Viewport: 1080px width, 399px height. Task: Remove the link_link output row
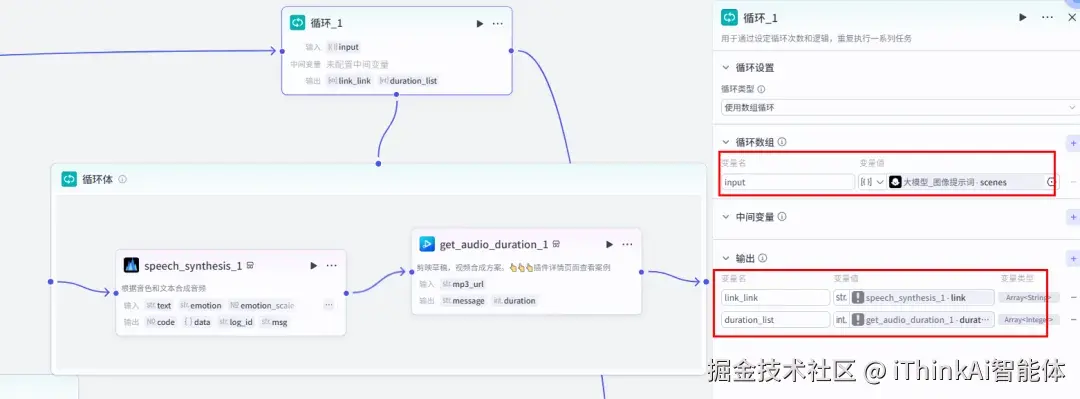[x=1073, y=298]
